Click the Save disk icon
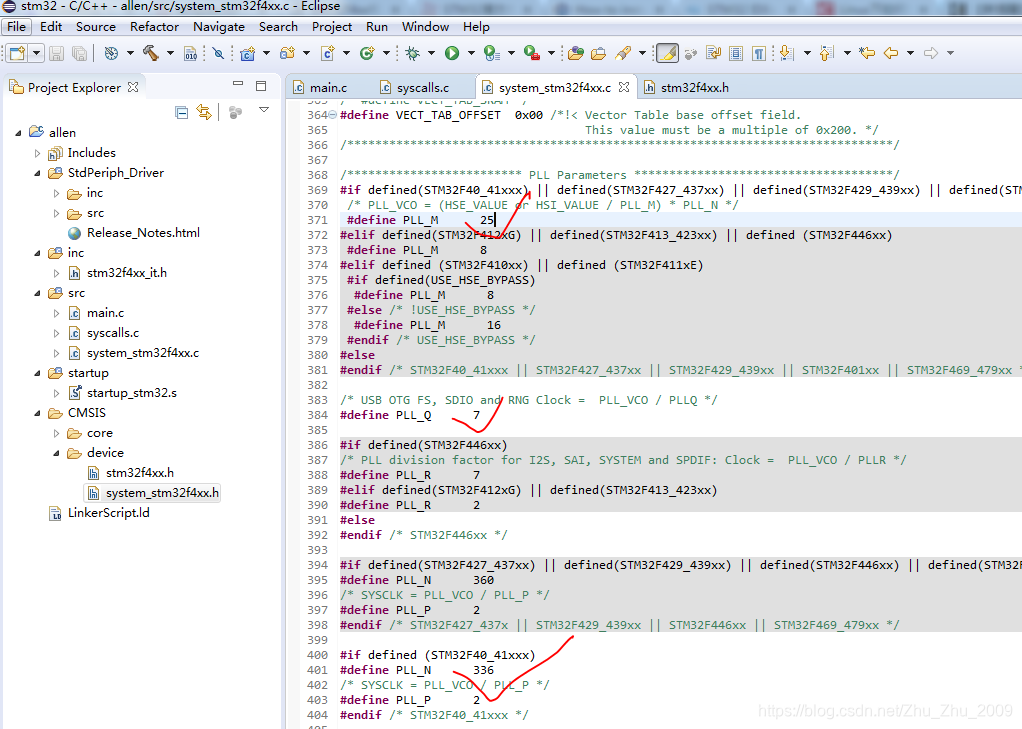 pos(57,53)
